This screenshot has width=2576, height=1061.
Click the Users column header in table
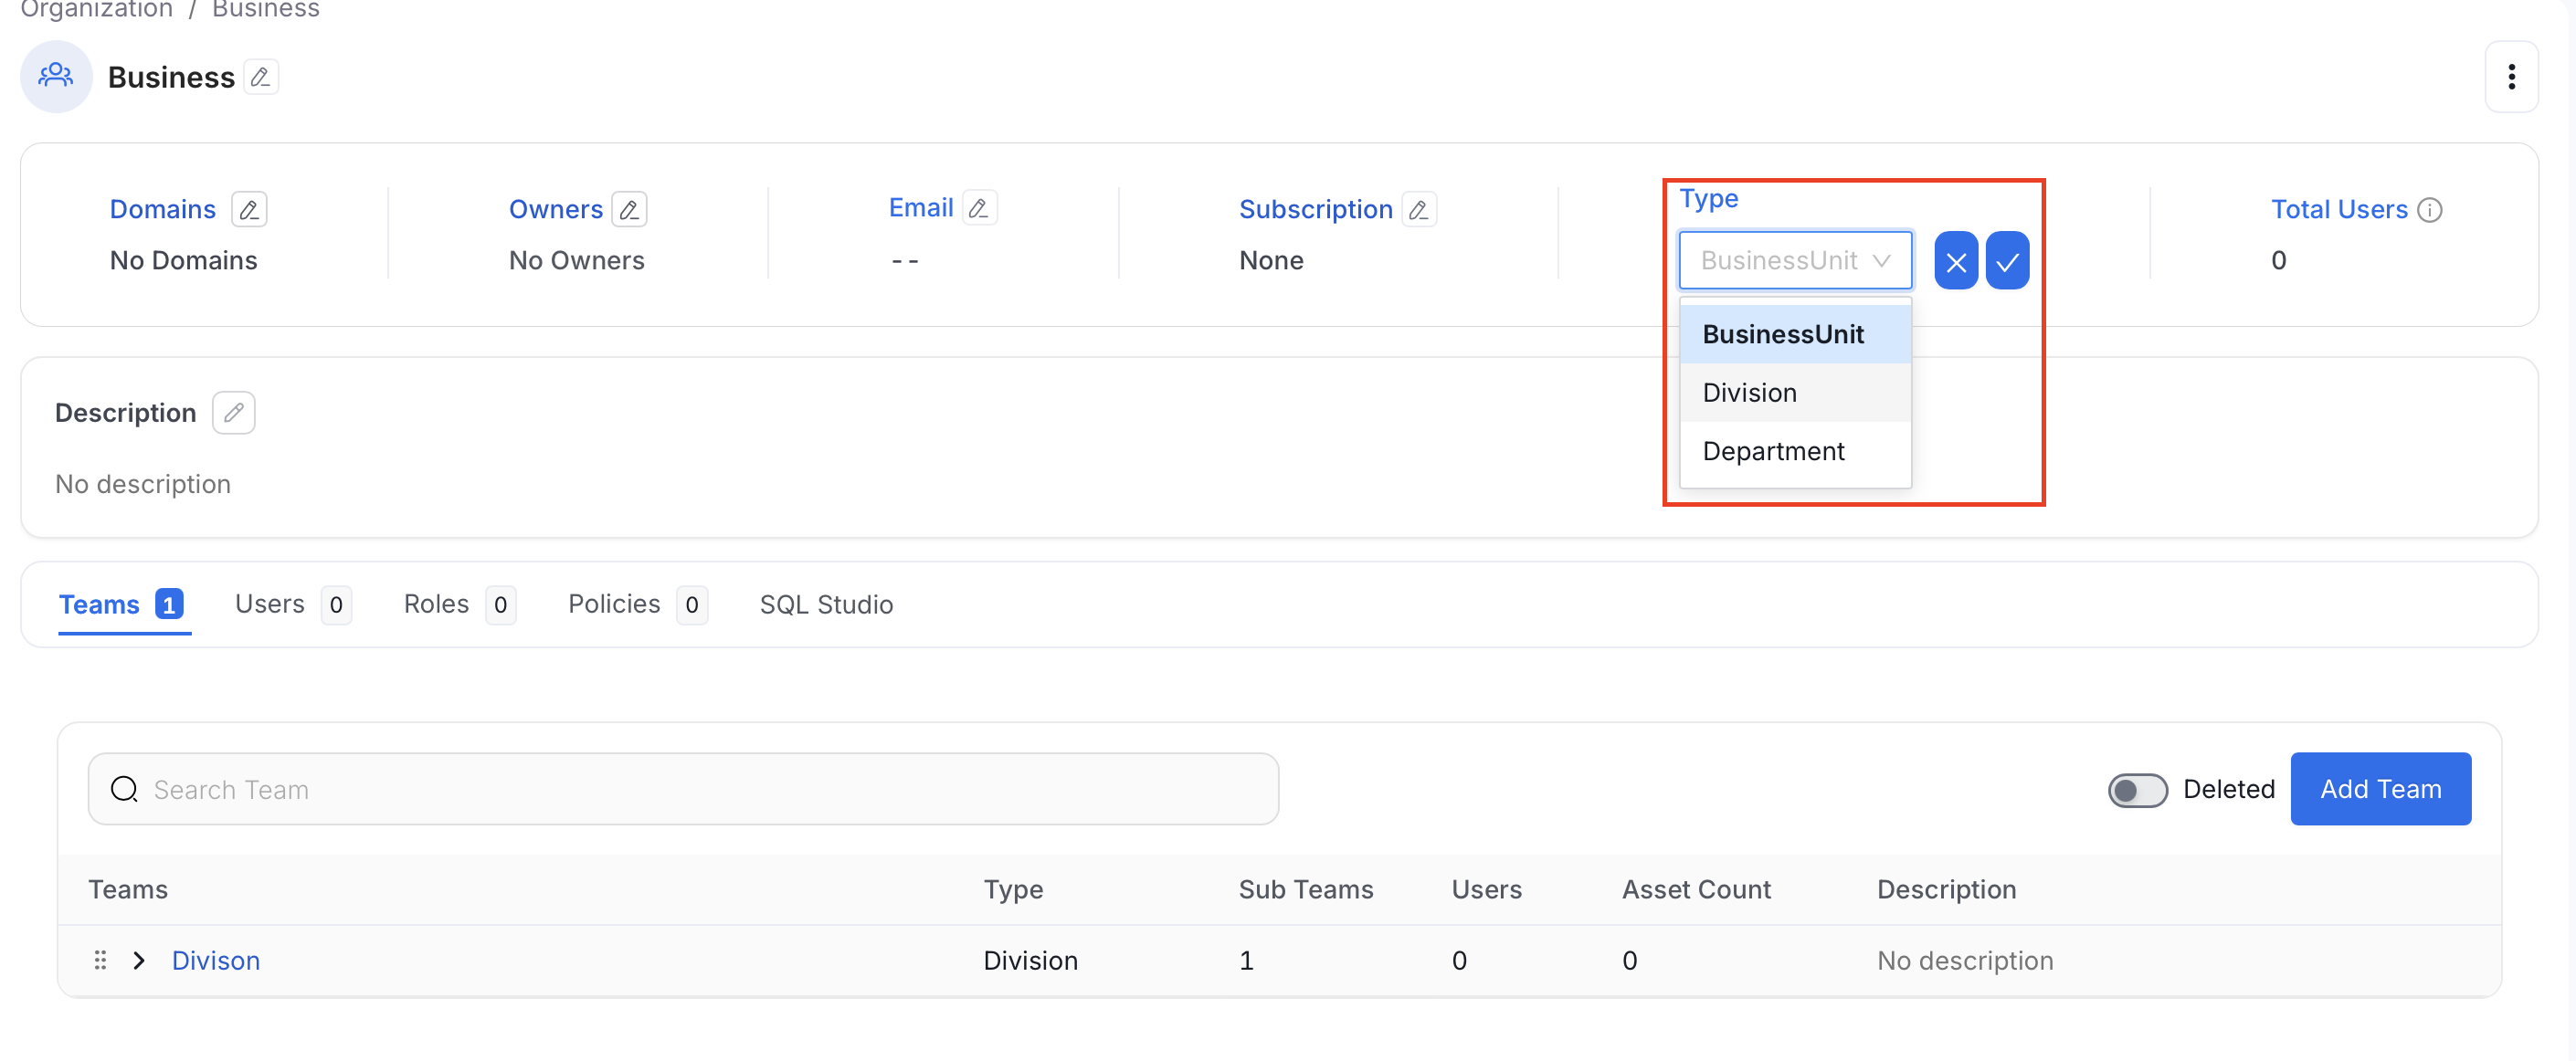pyautogui.click(x=1487, y=889)
